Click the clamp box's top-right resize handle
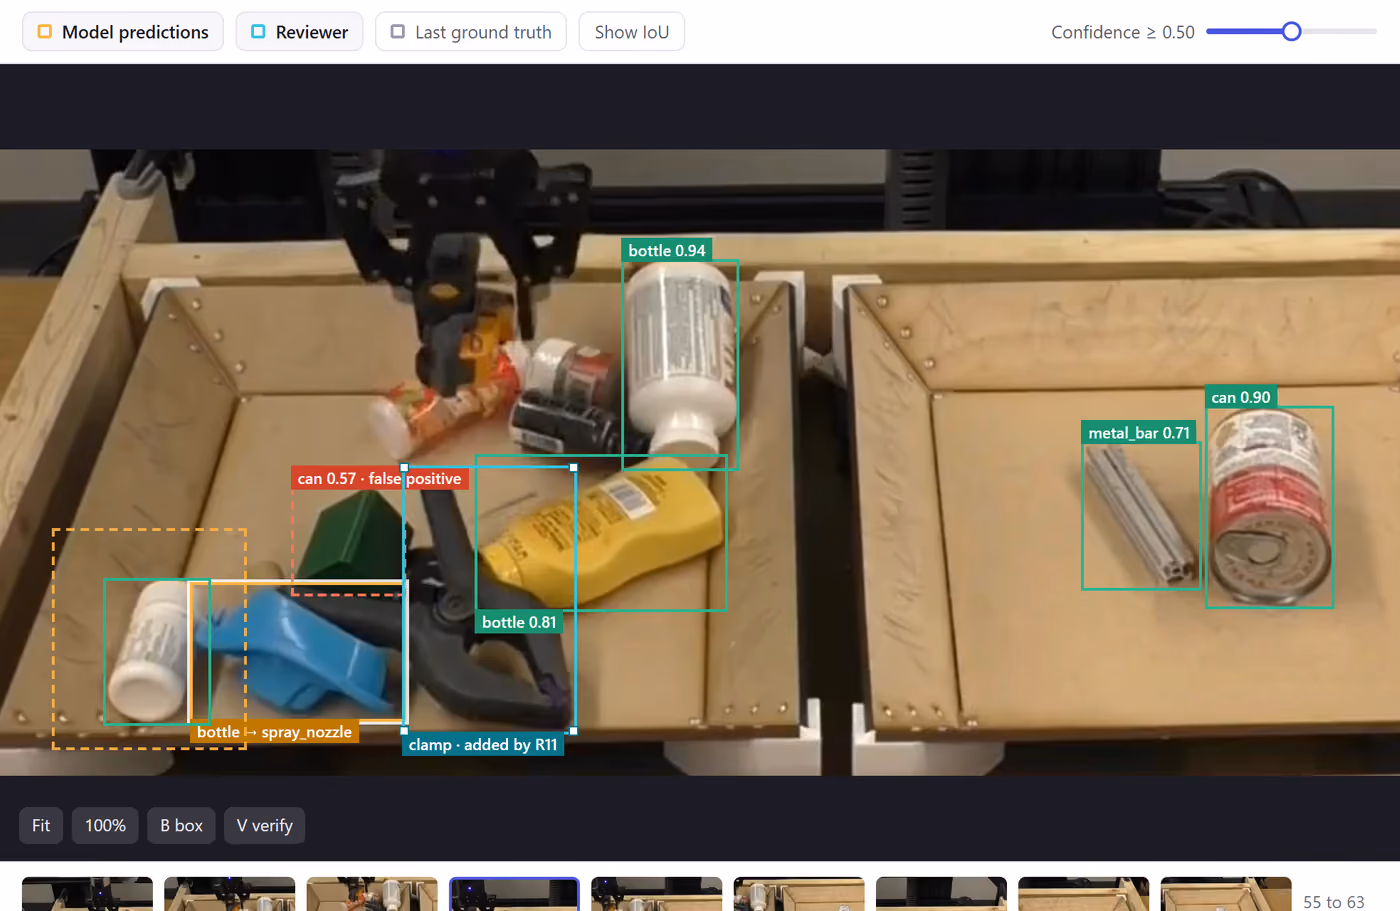 (574, 467)
